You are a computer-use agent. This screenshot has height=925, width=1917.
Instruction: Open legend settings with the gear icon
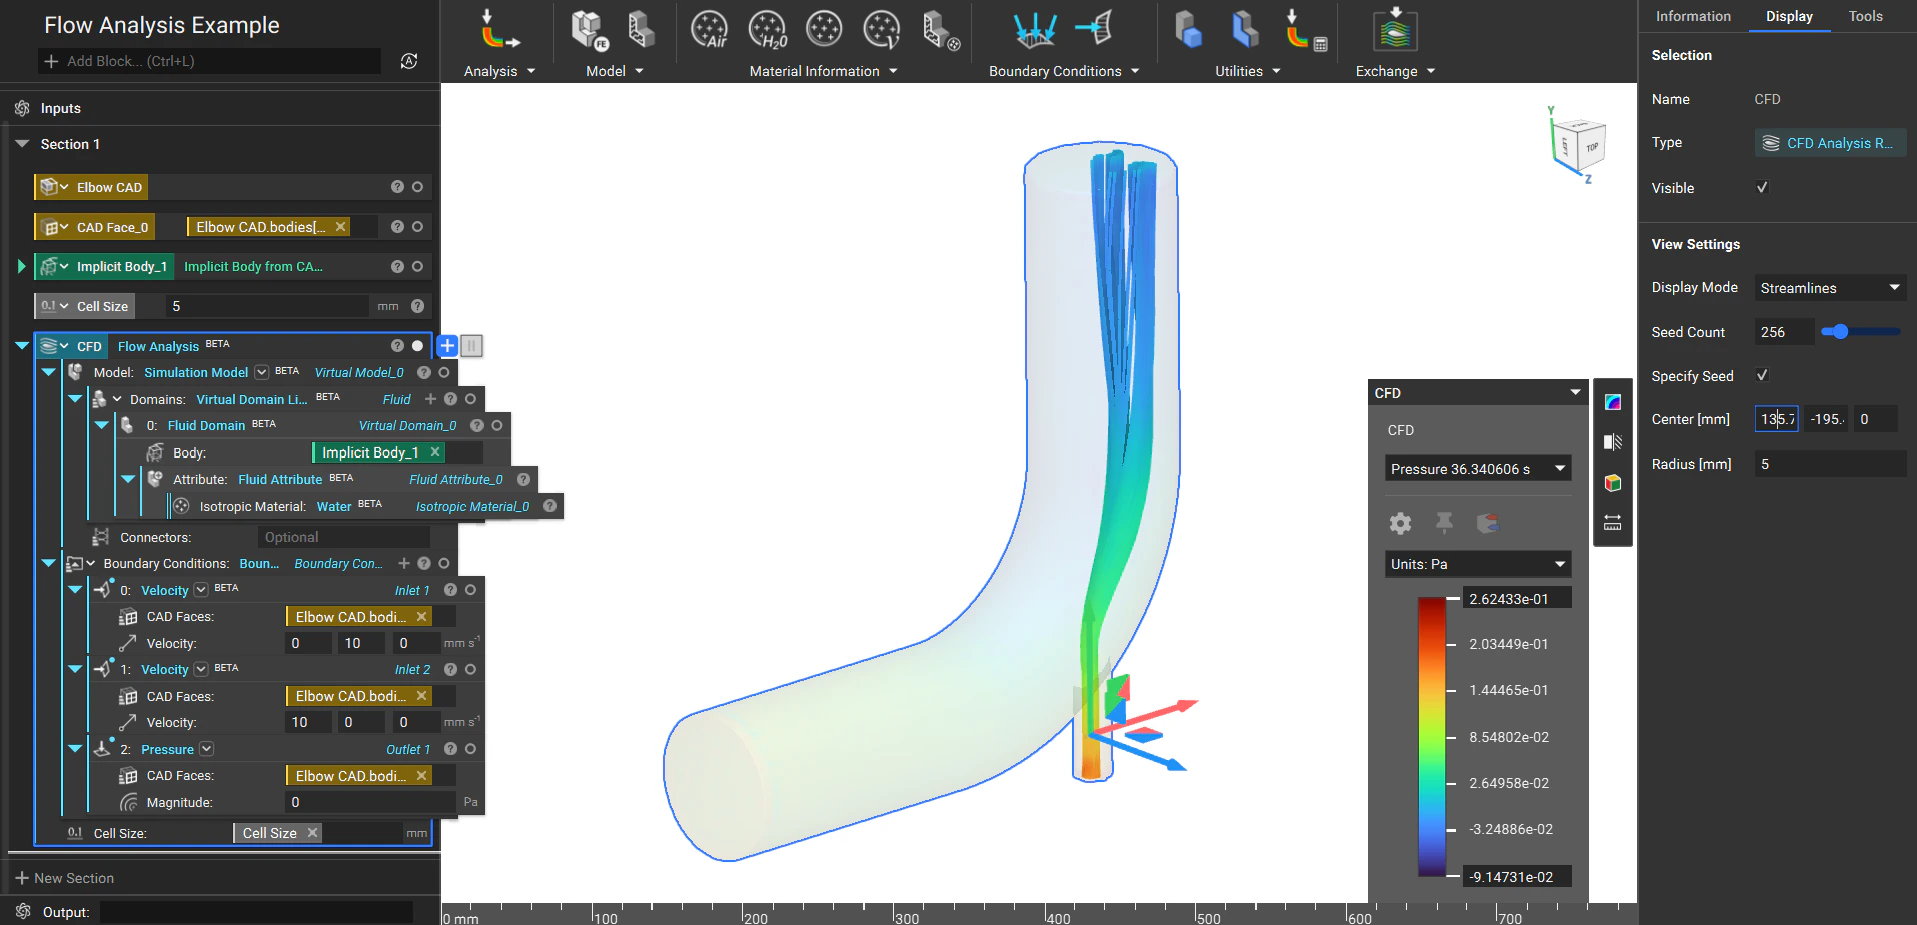pos(1399,523)
